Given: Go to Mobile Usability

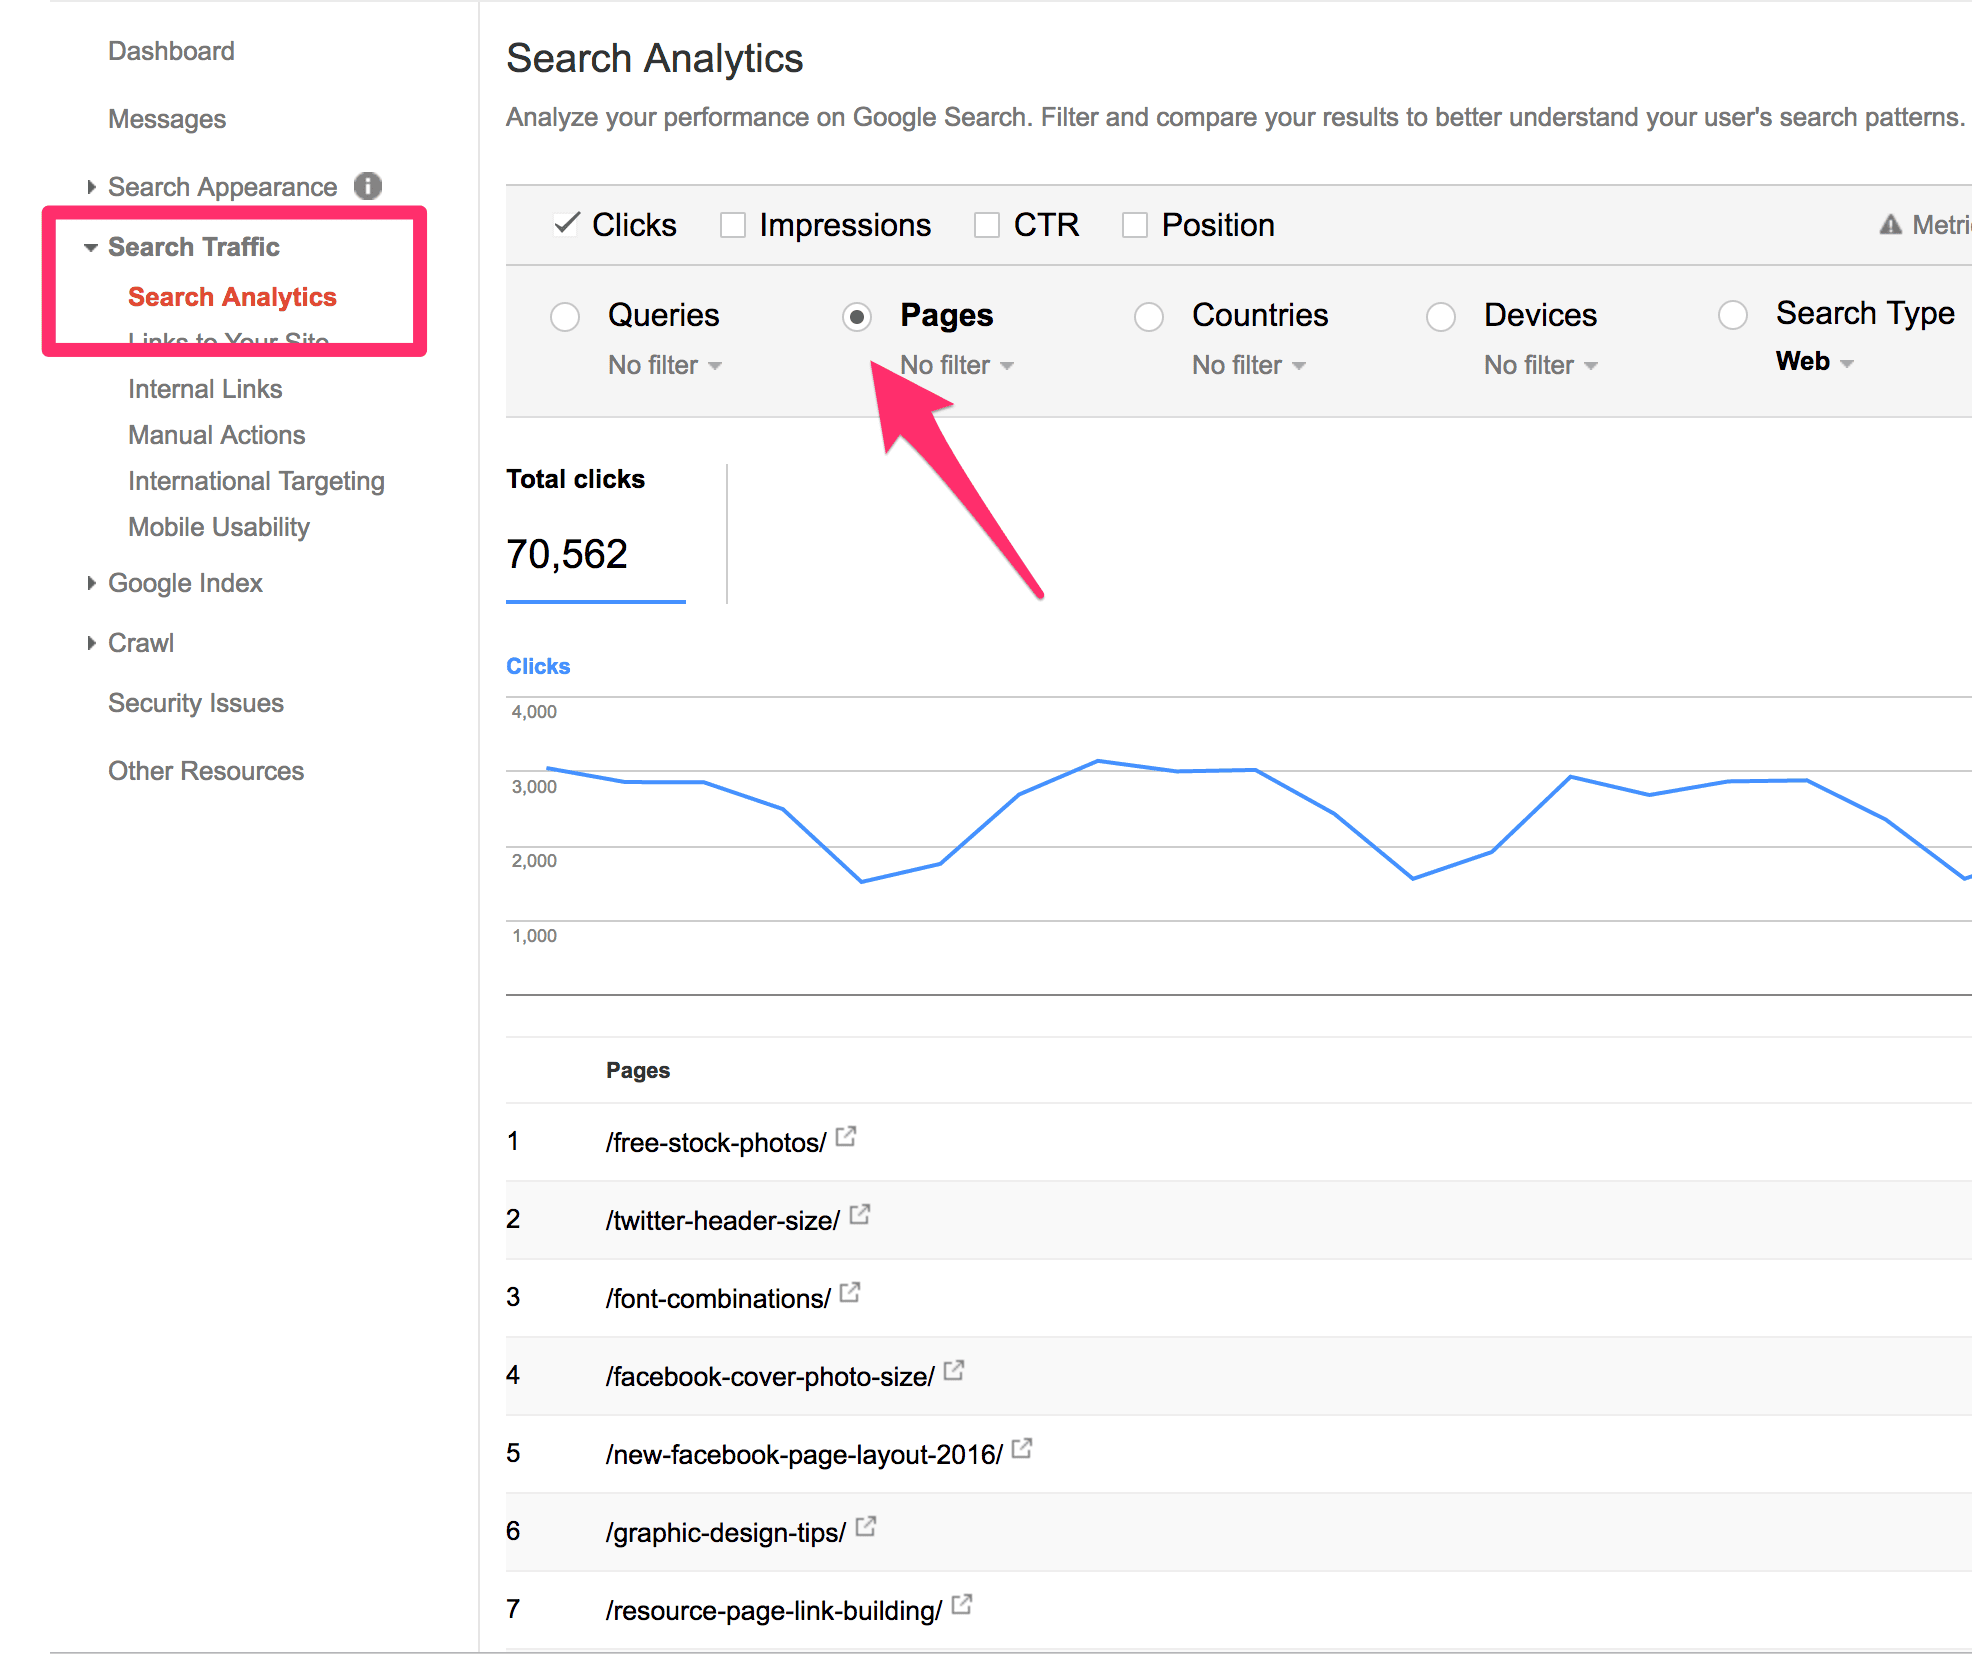Looking at the screenshot, I should click(x=219, y=527).
